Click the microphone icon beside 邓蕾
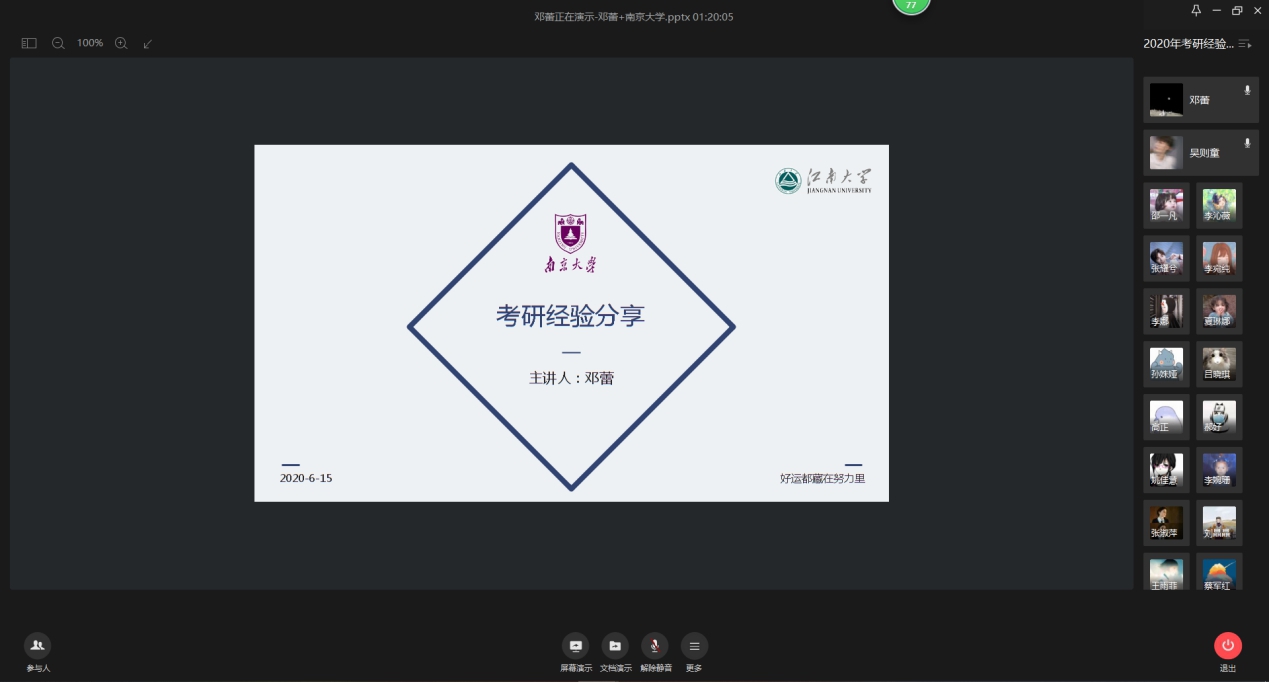The width and height of the screenshot is (1269, 683). tap(1247, 90)
